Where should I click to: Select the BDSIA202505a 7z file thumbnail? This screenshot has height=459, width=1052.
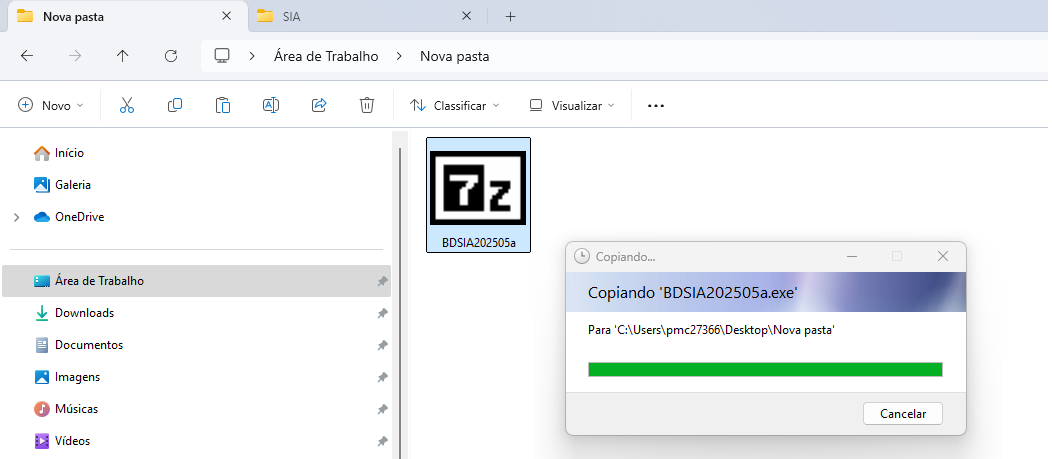[478, 188]
